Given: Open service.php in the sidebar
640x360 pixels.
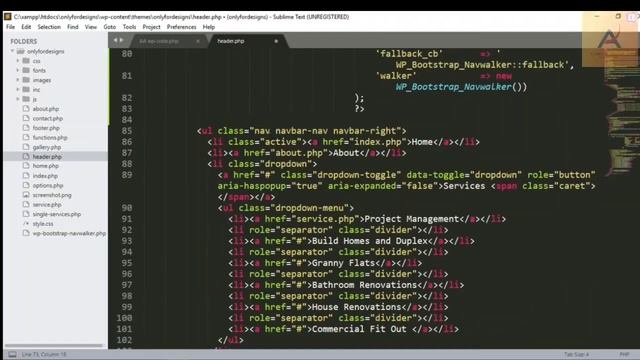Looking at the screenshot, I should click(47, 204).
